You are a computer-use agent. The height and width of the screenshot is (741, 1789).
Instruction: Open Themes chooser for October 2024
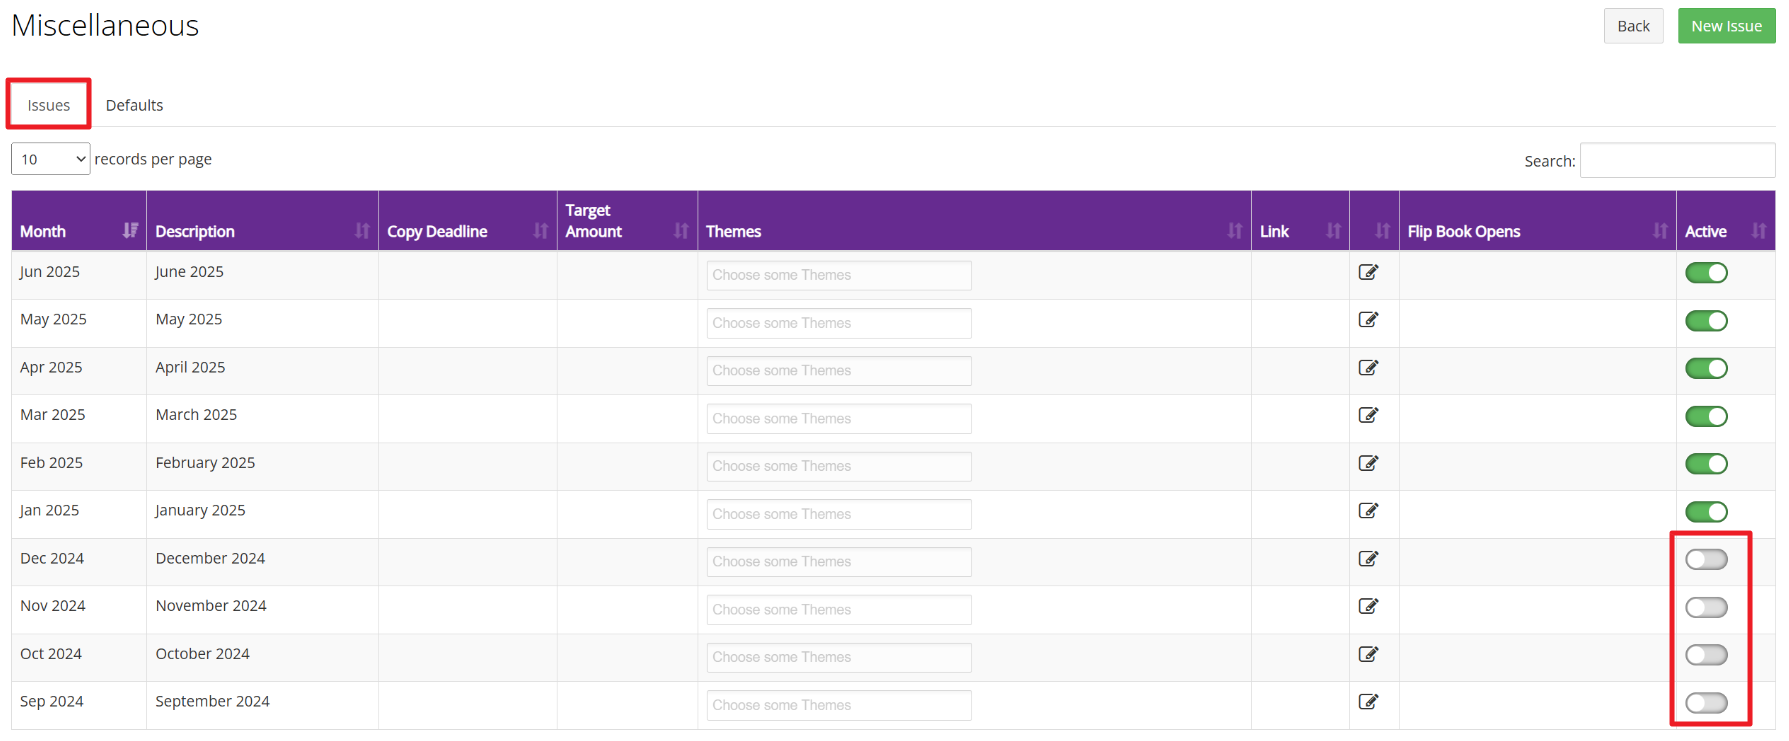(x=839, y=657)
